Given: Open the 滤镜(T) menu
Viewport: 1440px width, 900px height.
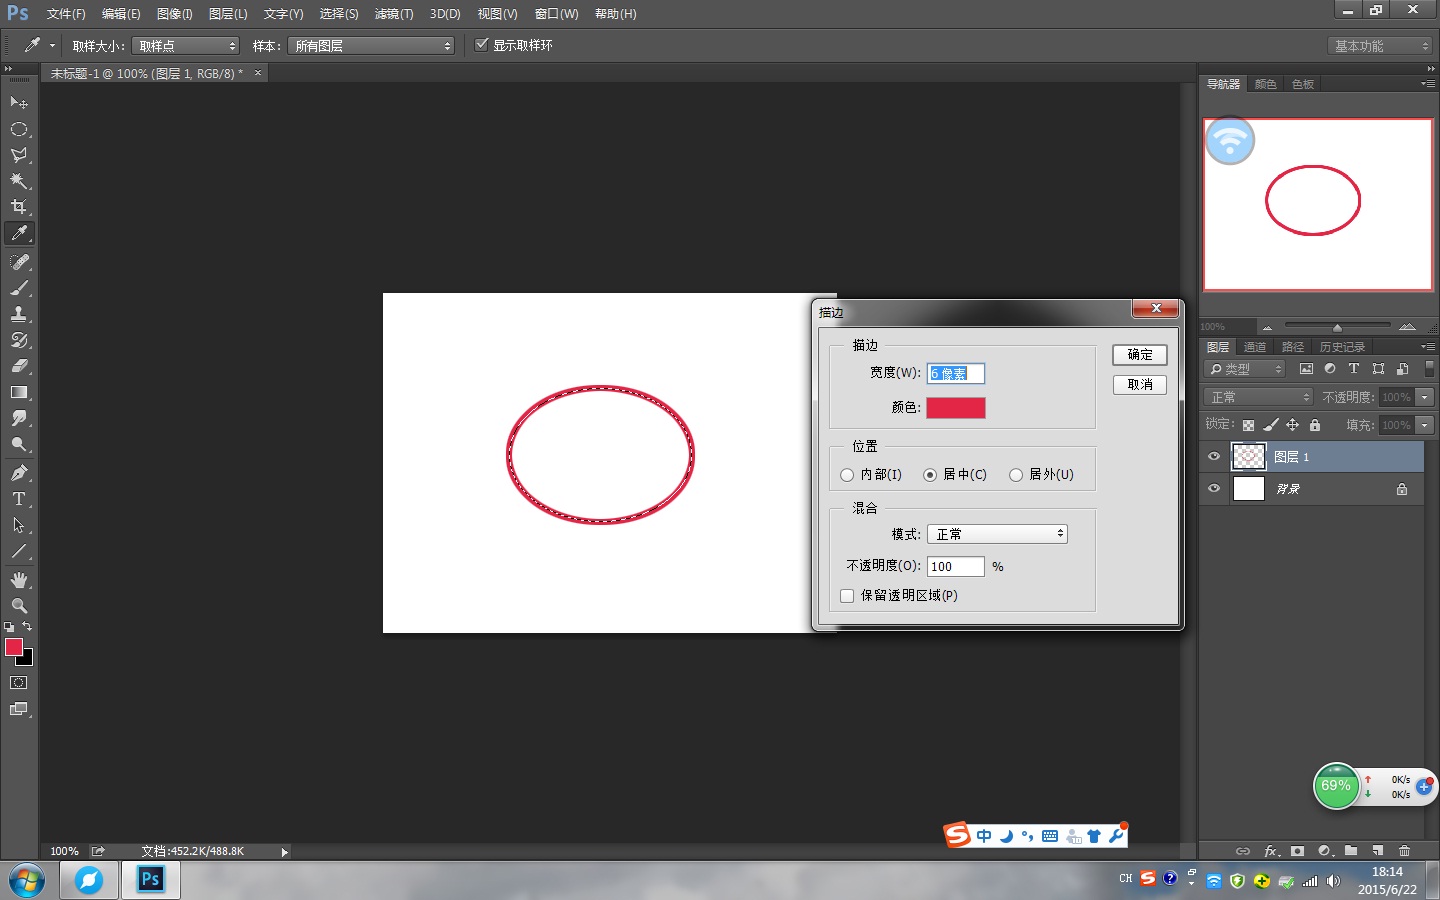Looking at the screenshot, I should [394, 14].
